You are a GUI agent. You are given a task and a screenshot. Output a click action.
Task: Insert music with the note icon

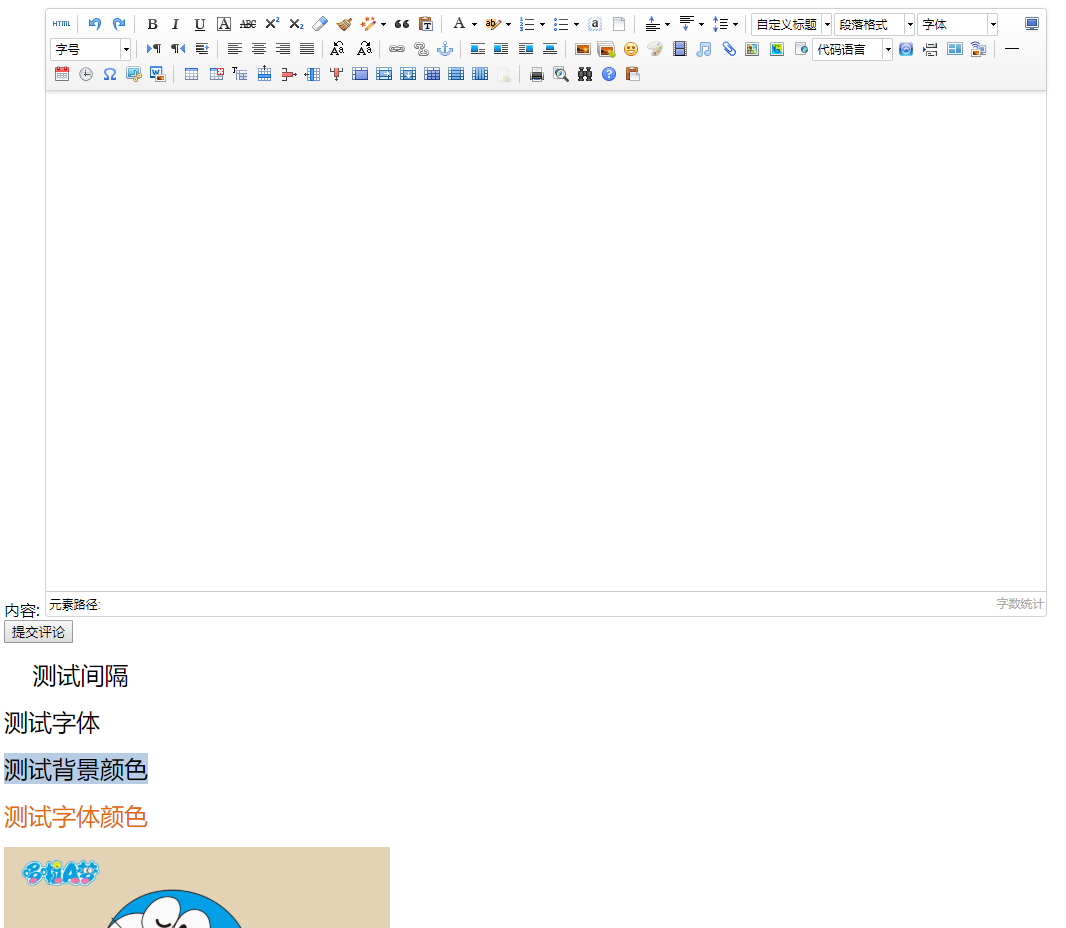click(x=704, y=49)
